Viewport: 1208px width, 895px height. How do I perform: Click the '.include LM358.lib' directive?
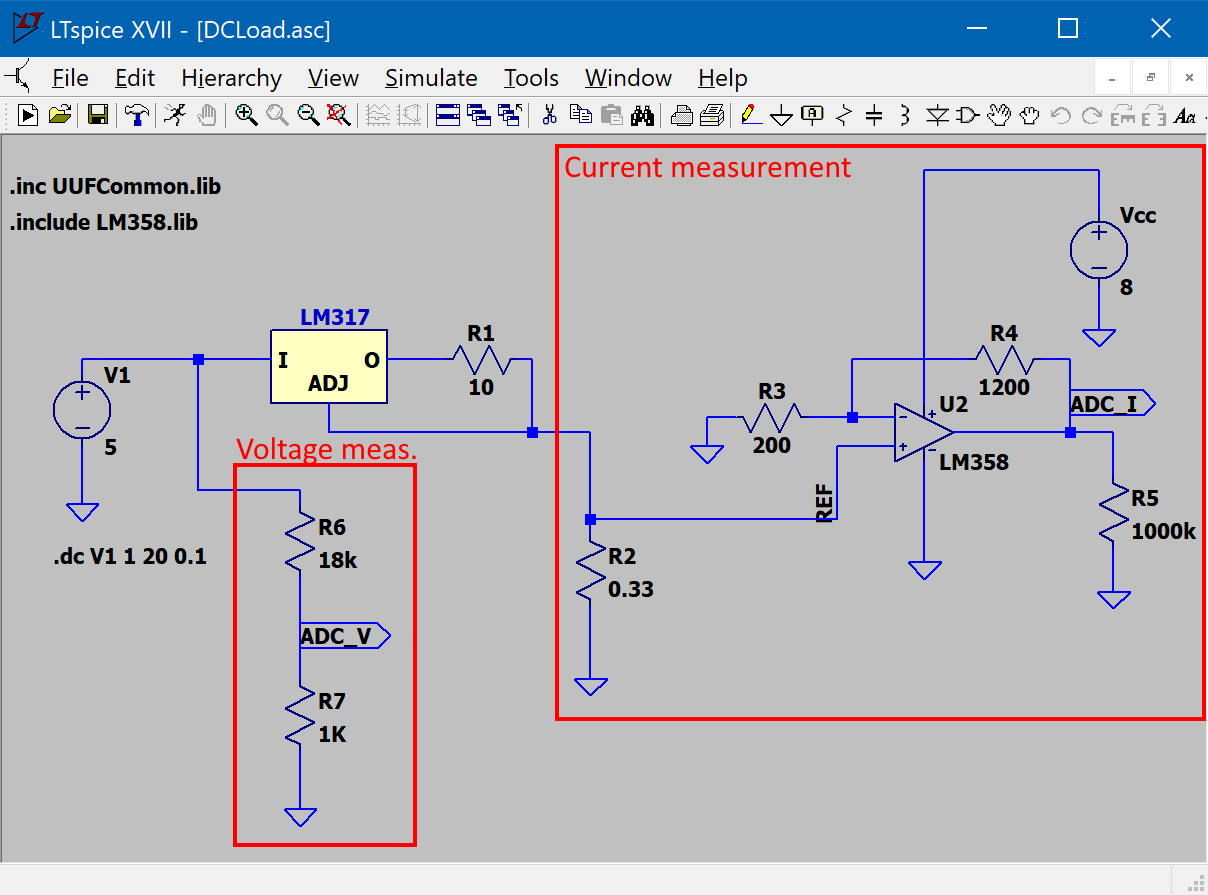coord(104,223)
